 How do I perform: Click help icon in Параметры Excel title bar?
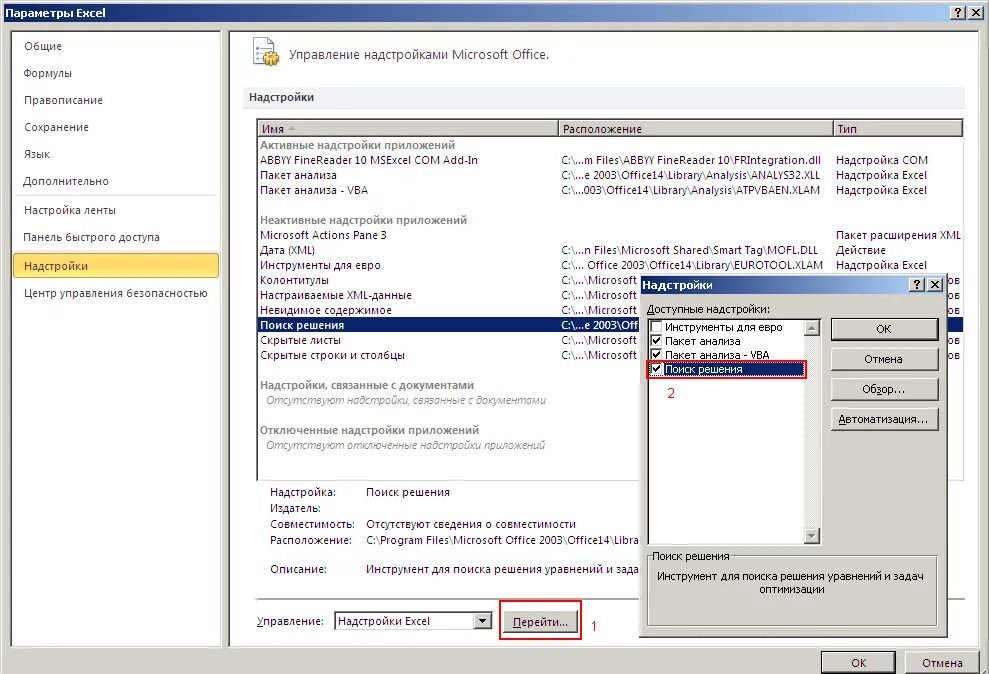[958, 12]
